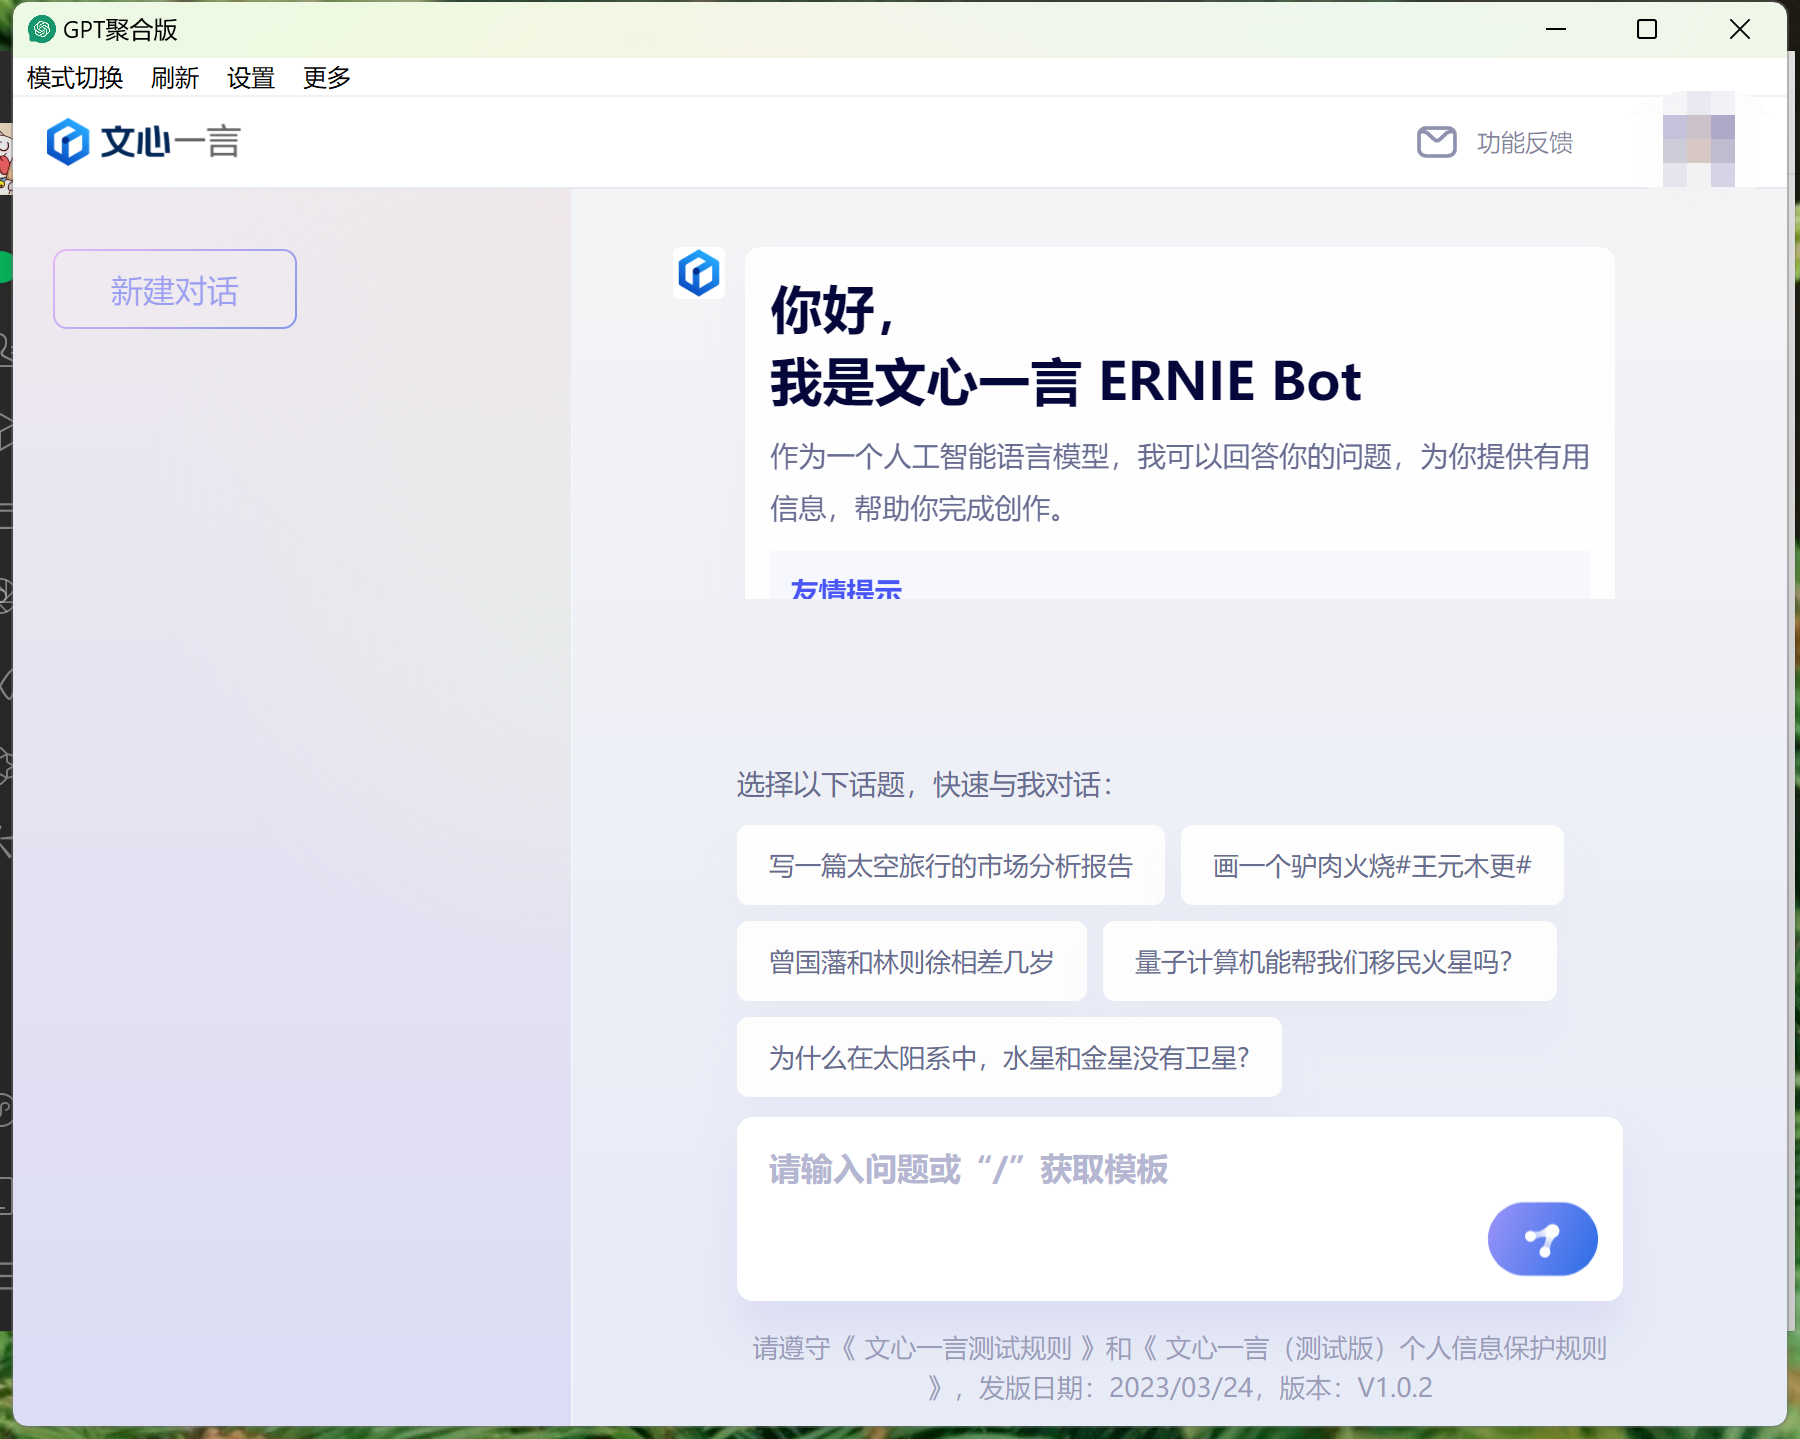Select the 水星和金星没有卫星 topic

click(1008, 1056)
